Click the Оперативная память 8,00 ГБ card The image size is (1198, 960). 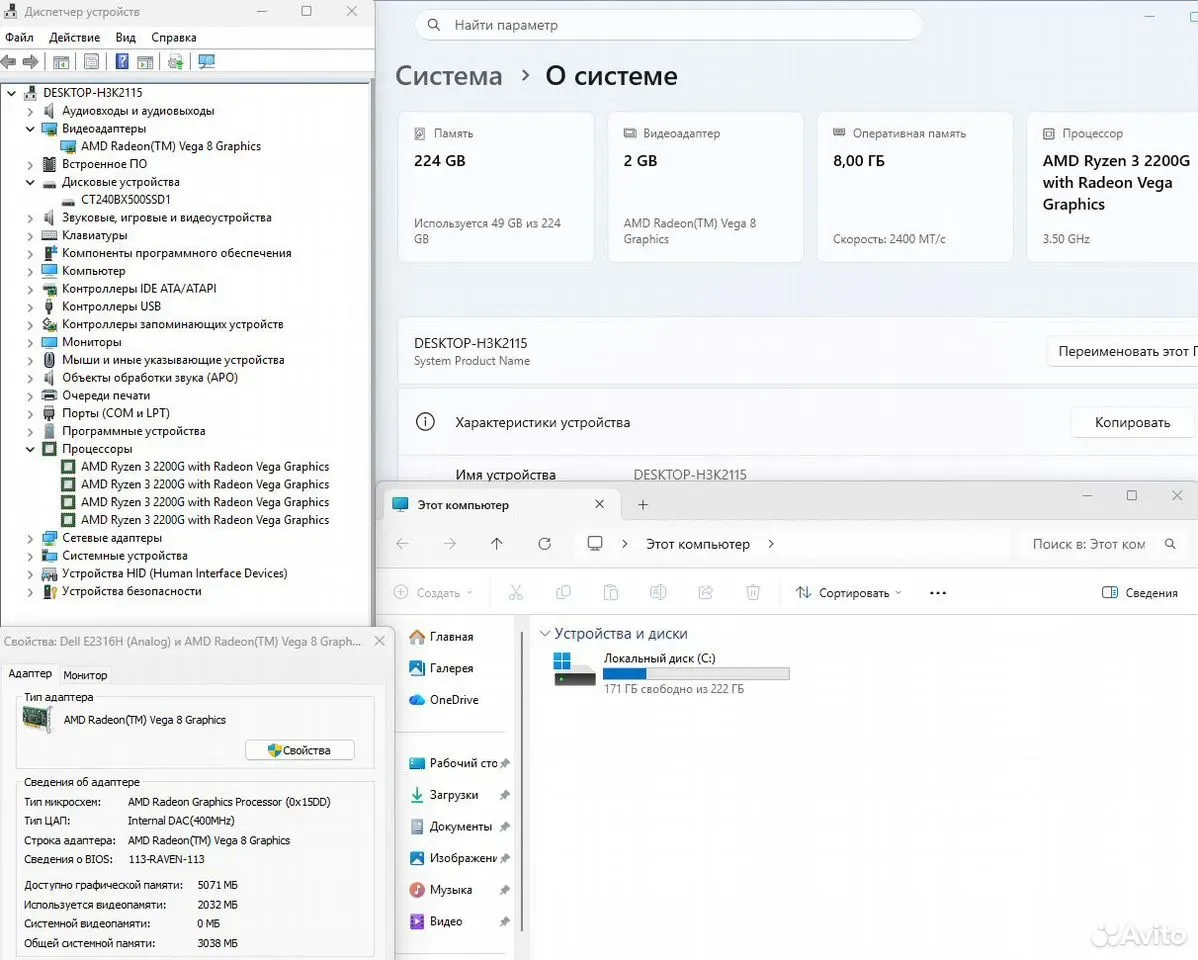[915, 186]
